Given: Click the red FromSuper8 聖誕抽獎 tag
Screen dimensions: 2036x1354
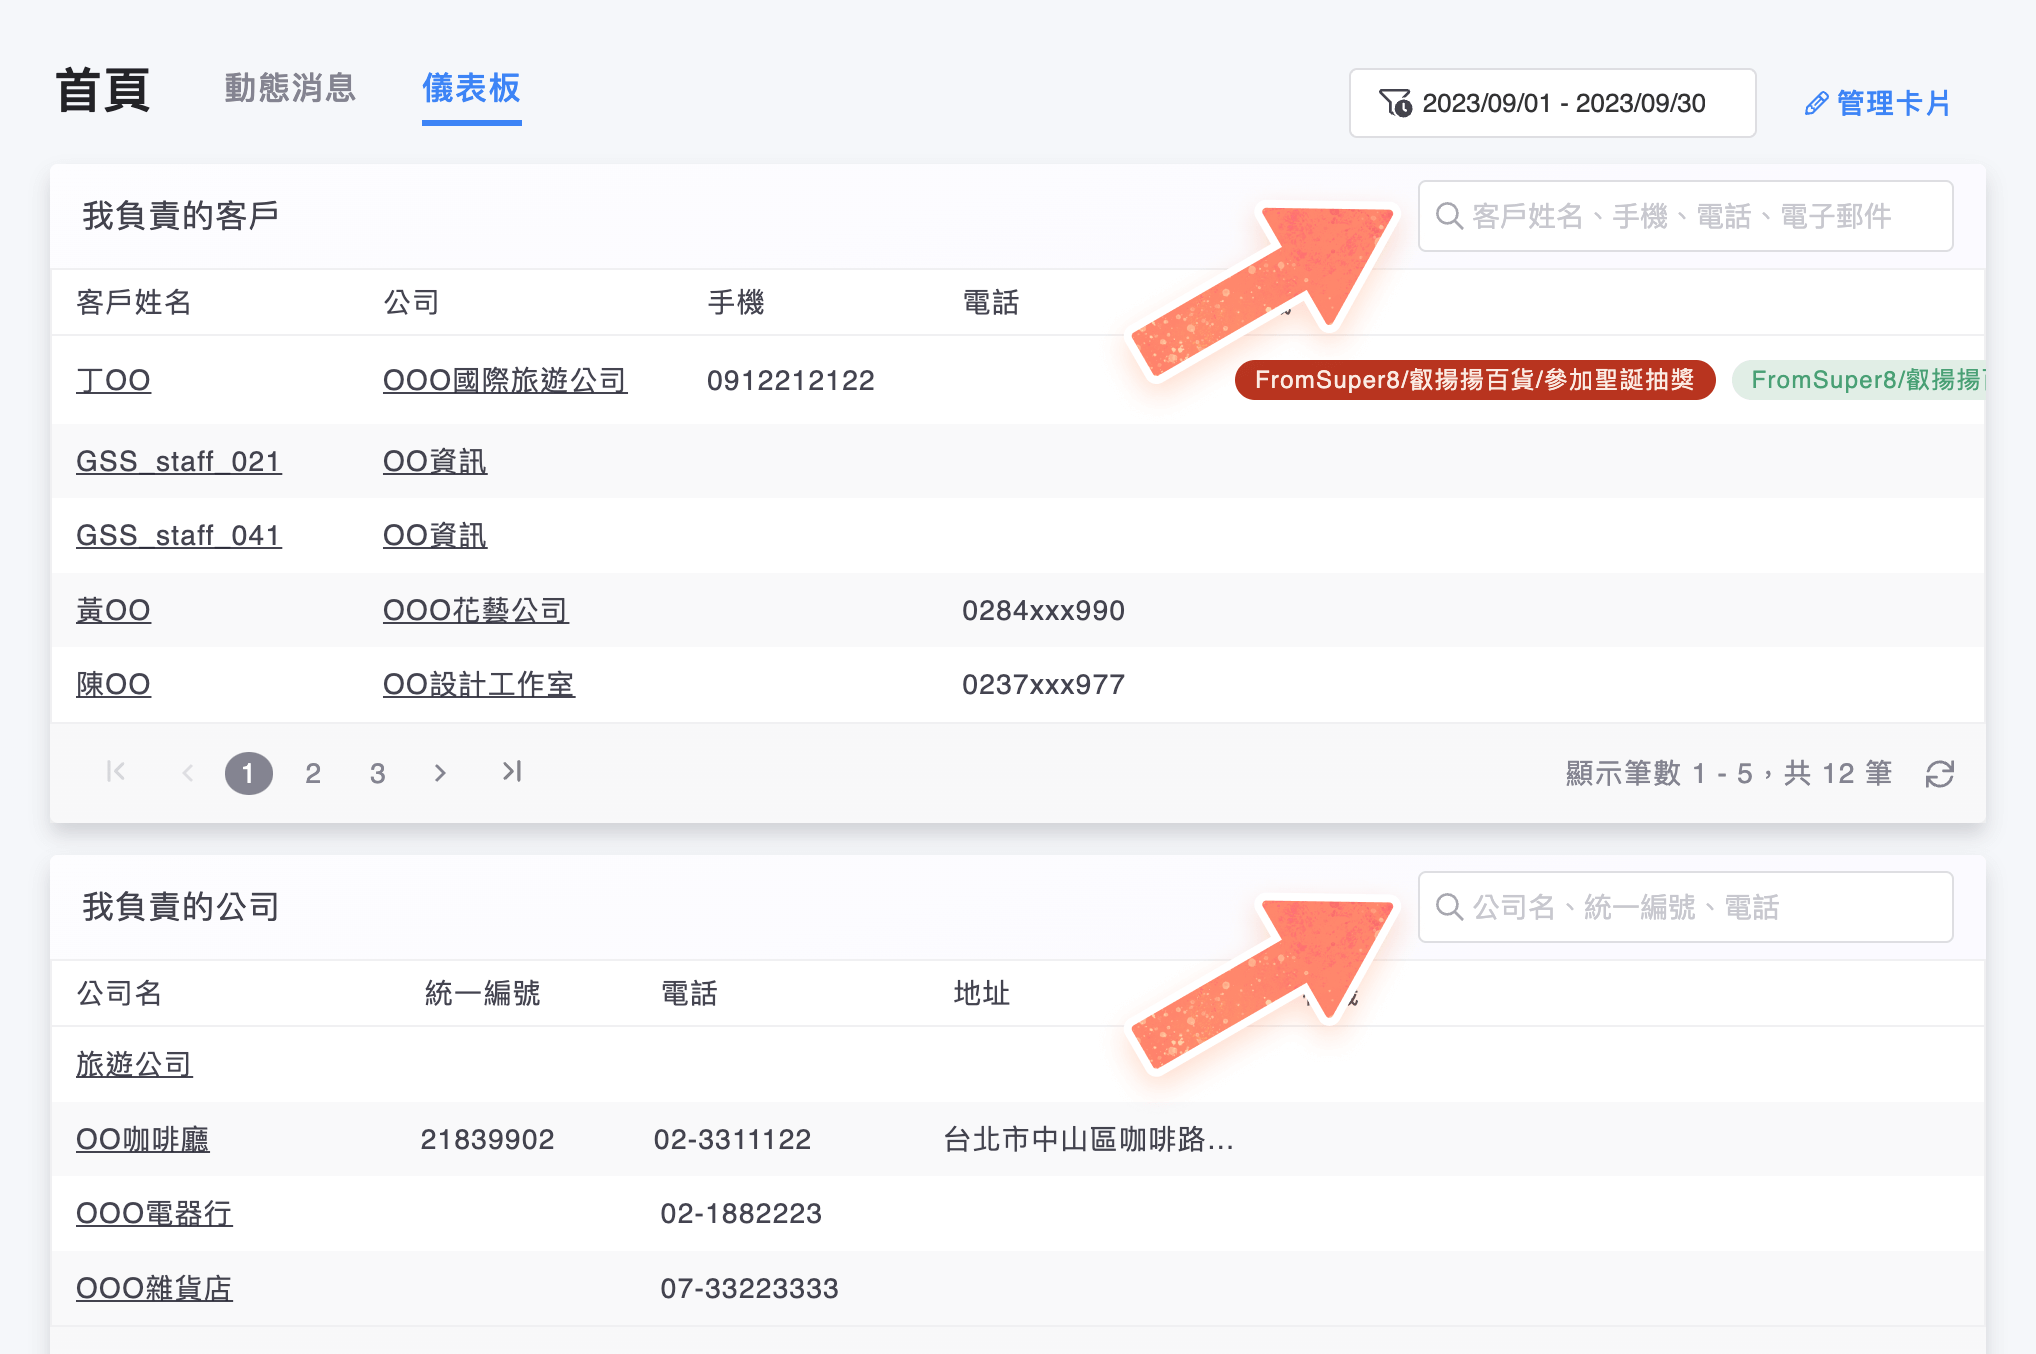Looking at the screenshot, I should 1475,380.
